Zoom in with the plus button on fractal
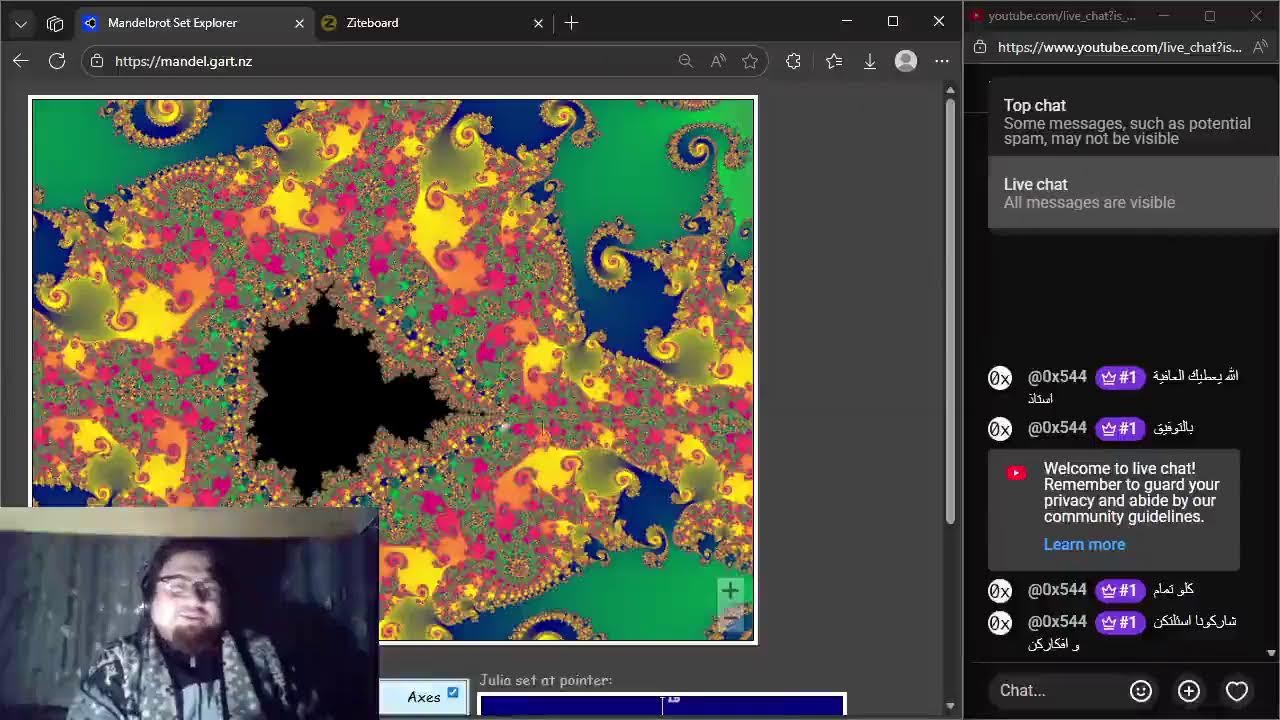1280x720 pixels. coord(730,590)
